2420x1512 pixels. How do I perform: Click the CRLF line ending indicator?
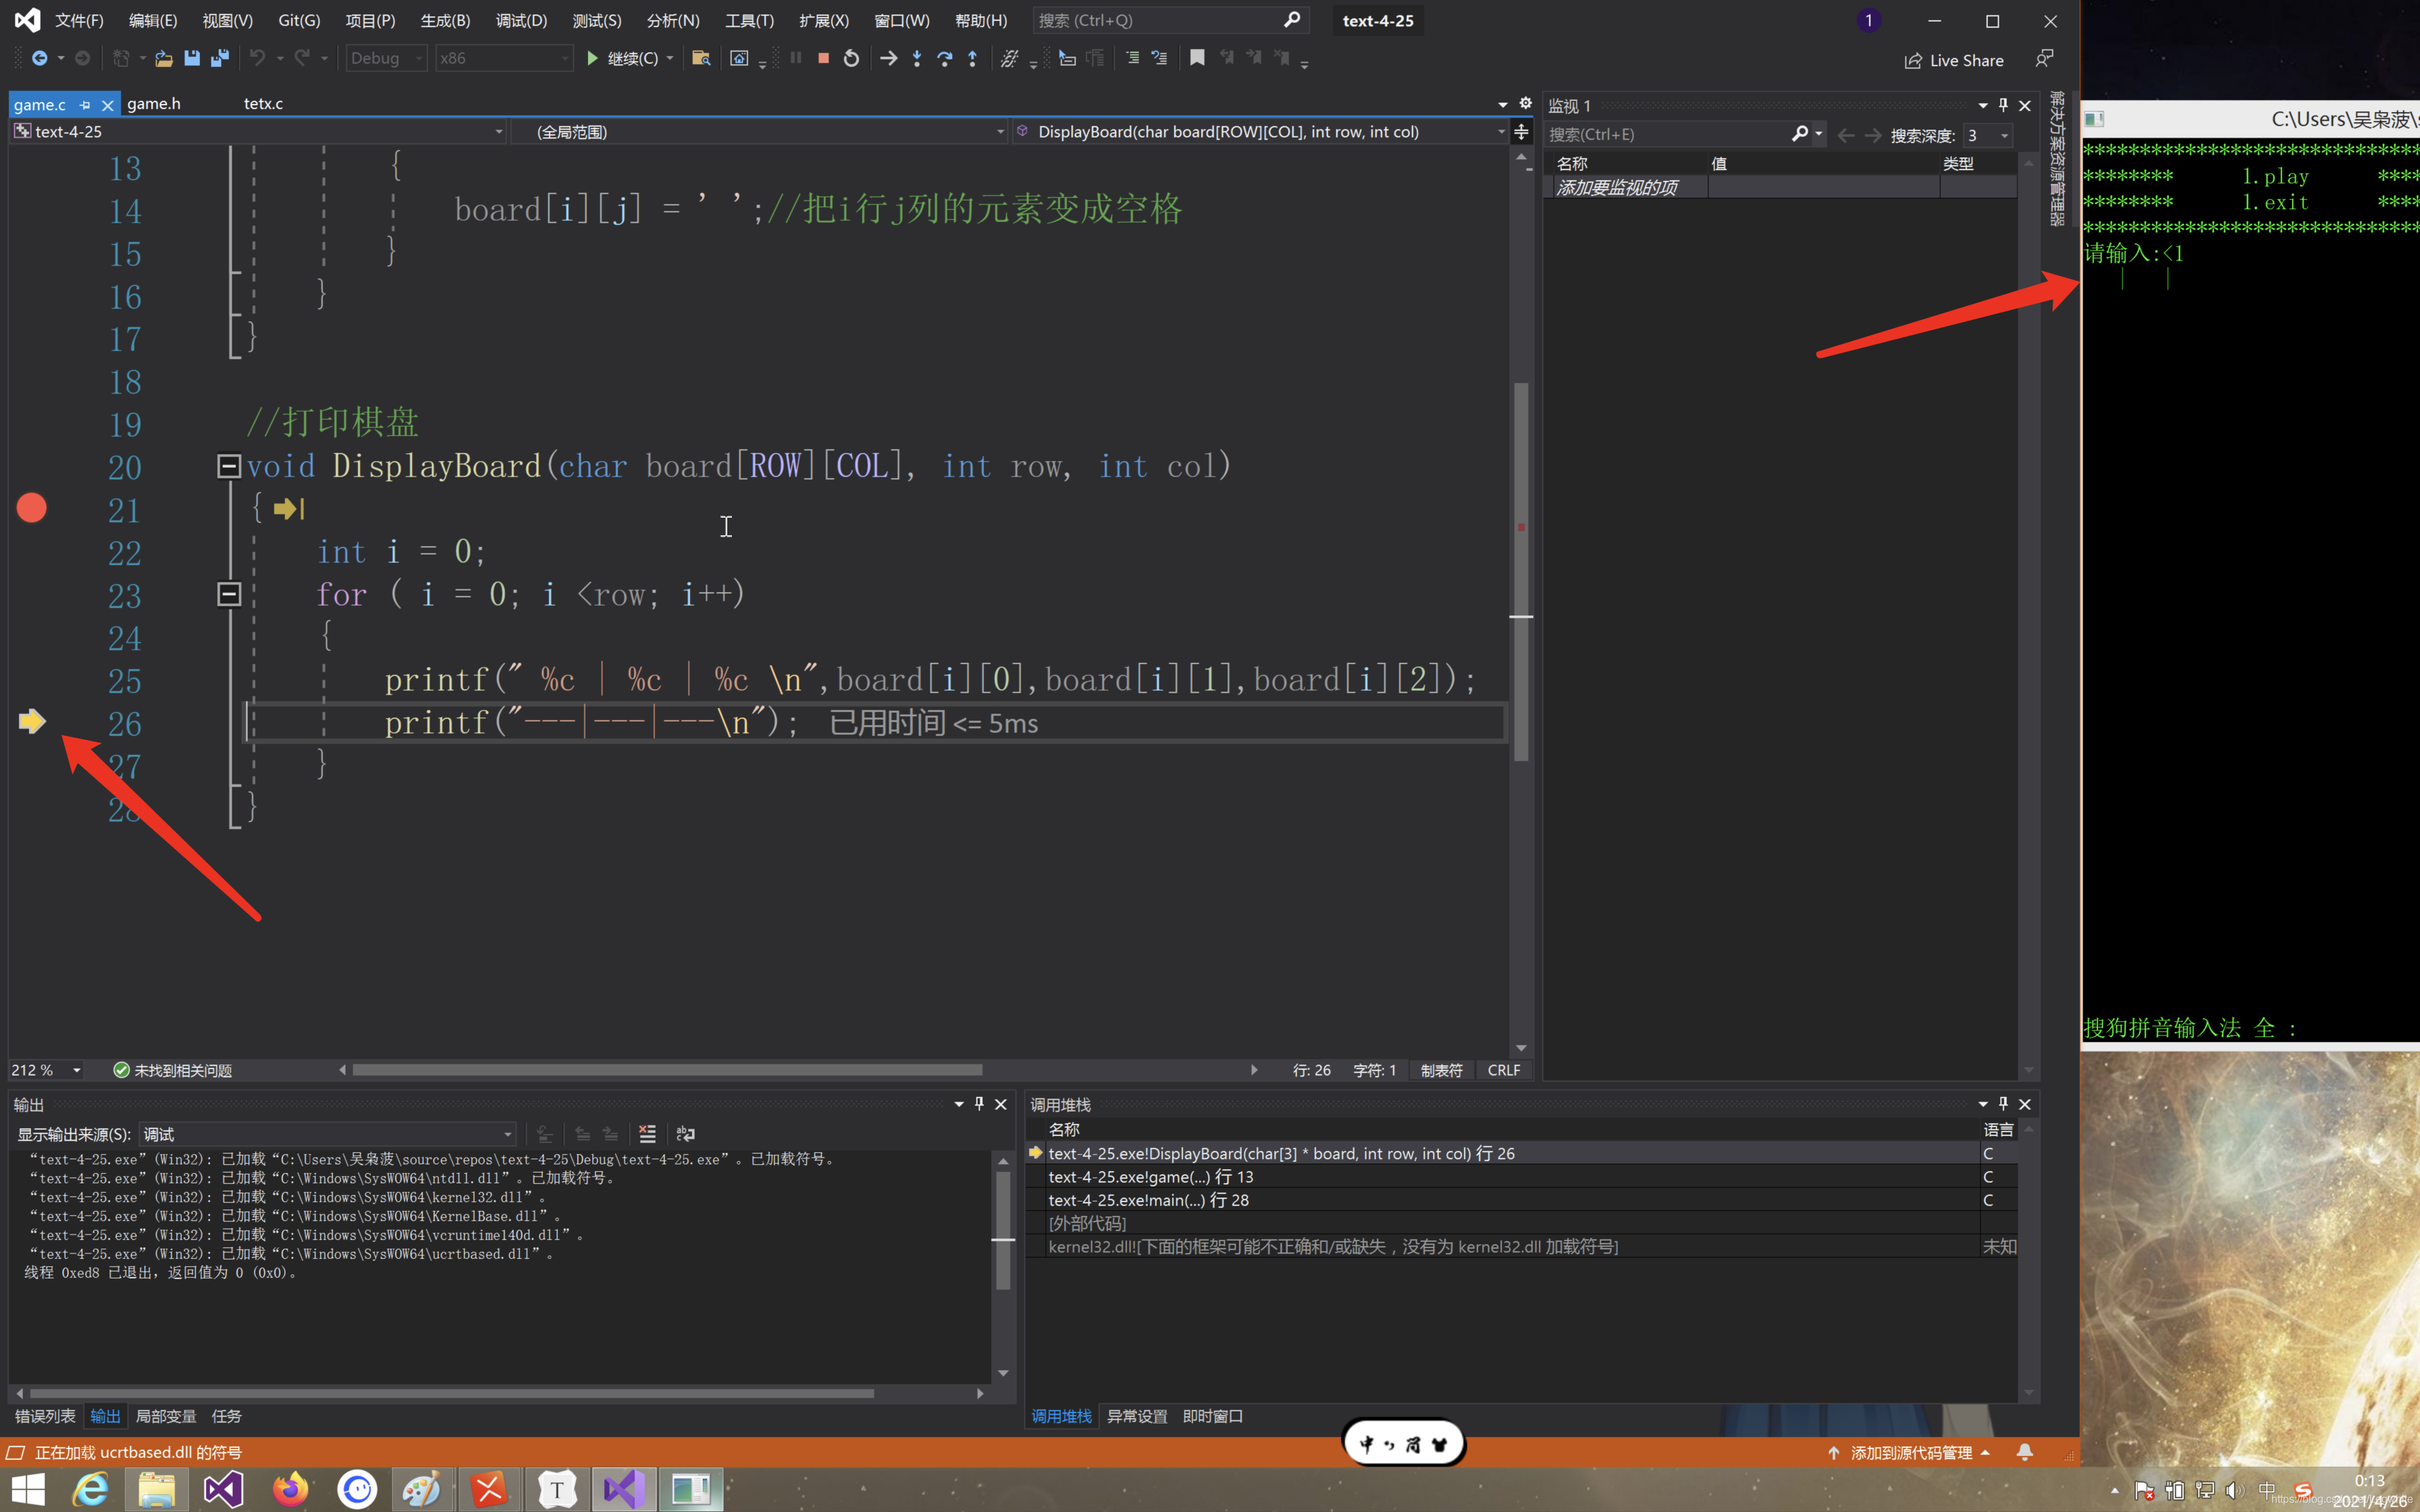tap(1503, 1070)
